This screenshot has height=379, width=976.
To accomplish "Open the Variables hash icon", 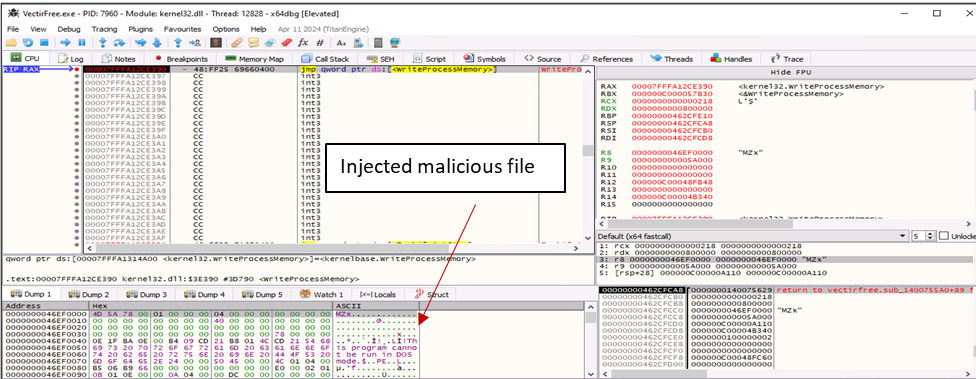I will [320, 43].
